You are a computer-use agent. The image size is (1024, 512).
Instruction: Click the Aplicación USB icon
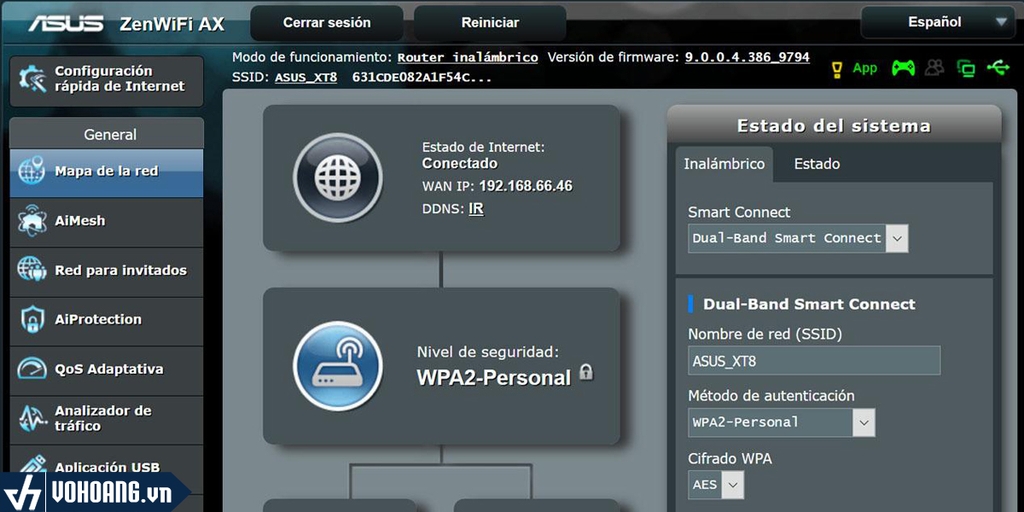coord(31,466)
